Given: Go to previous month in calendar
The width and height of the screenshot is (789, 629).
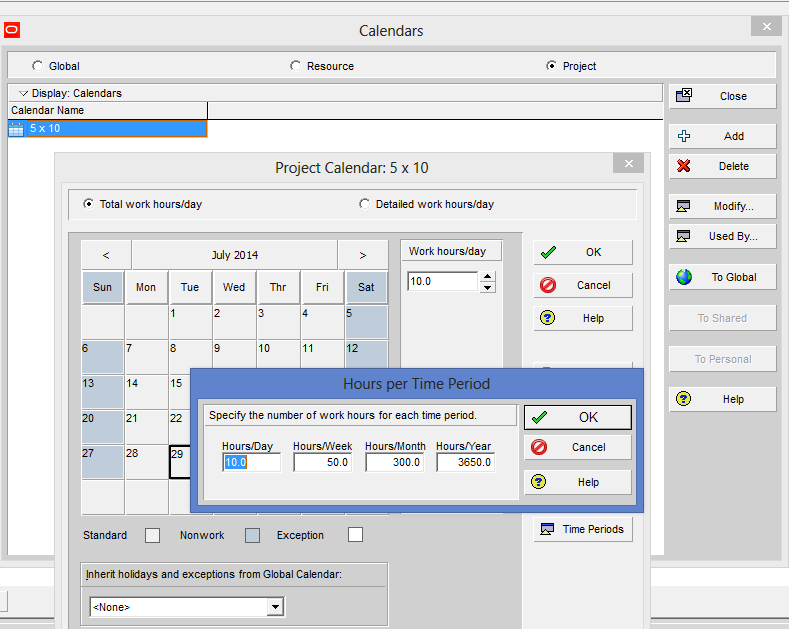Looking at the screenshot, I should coord(106,255).
